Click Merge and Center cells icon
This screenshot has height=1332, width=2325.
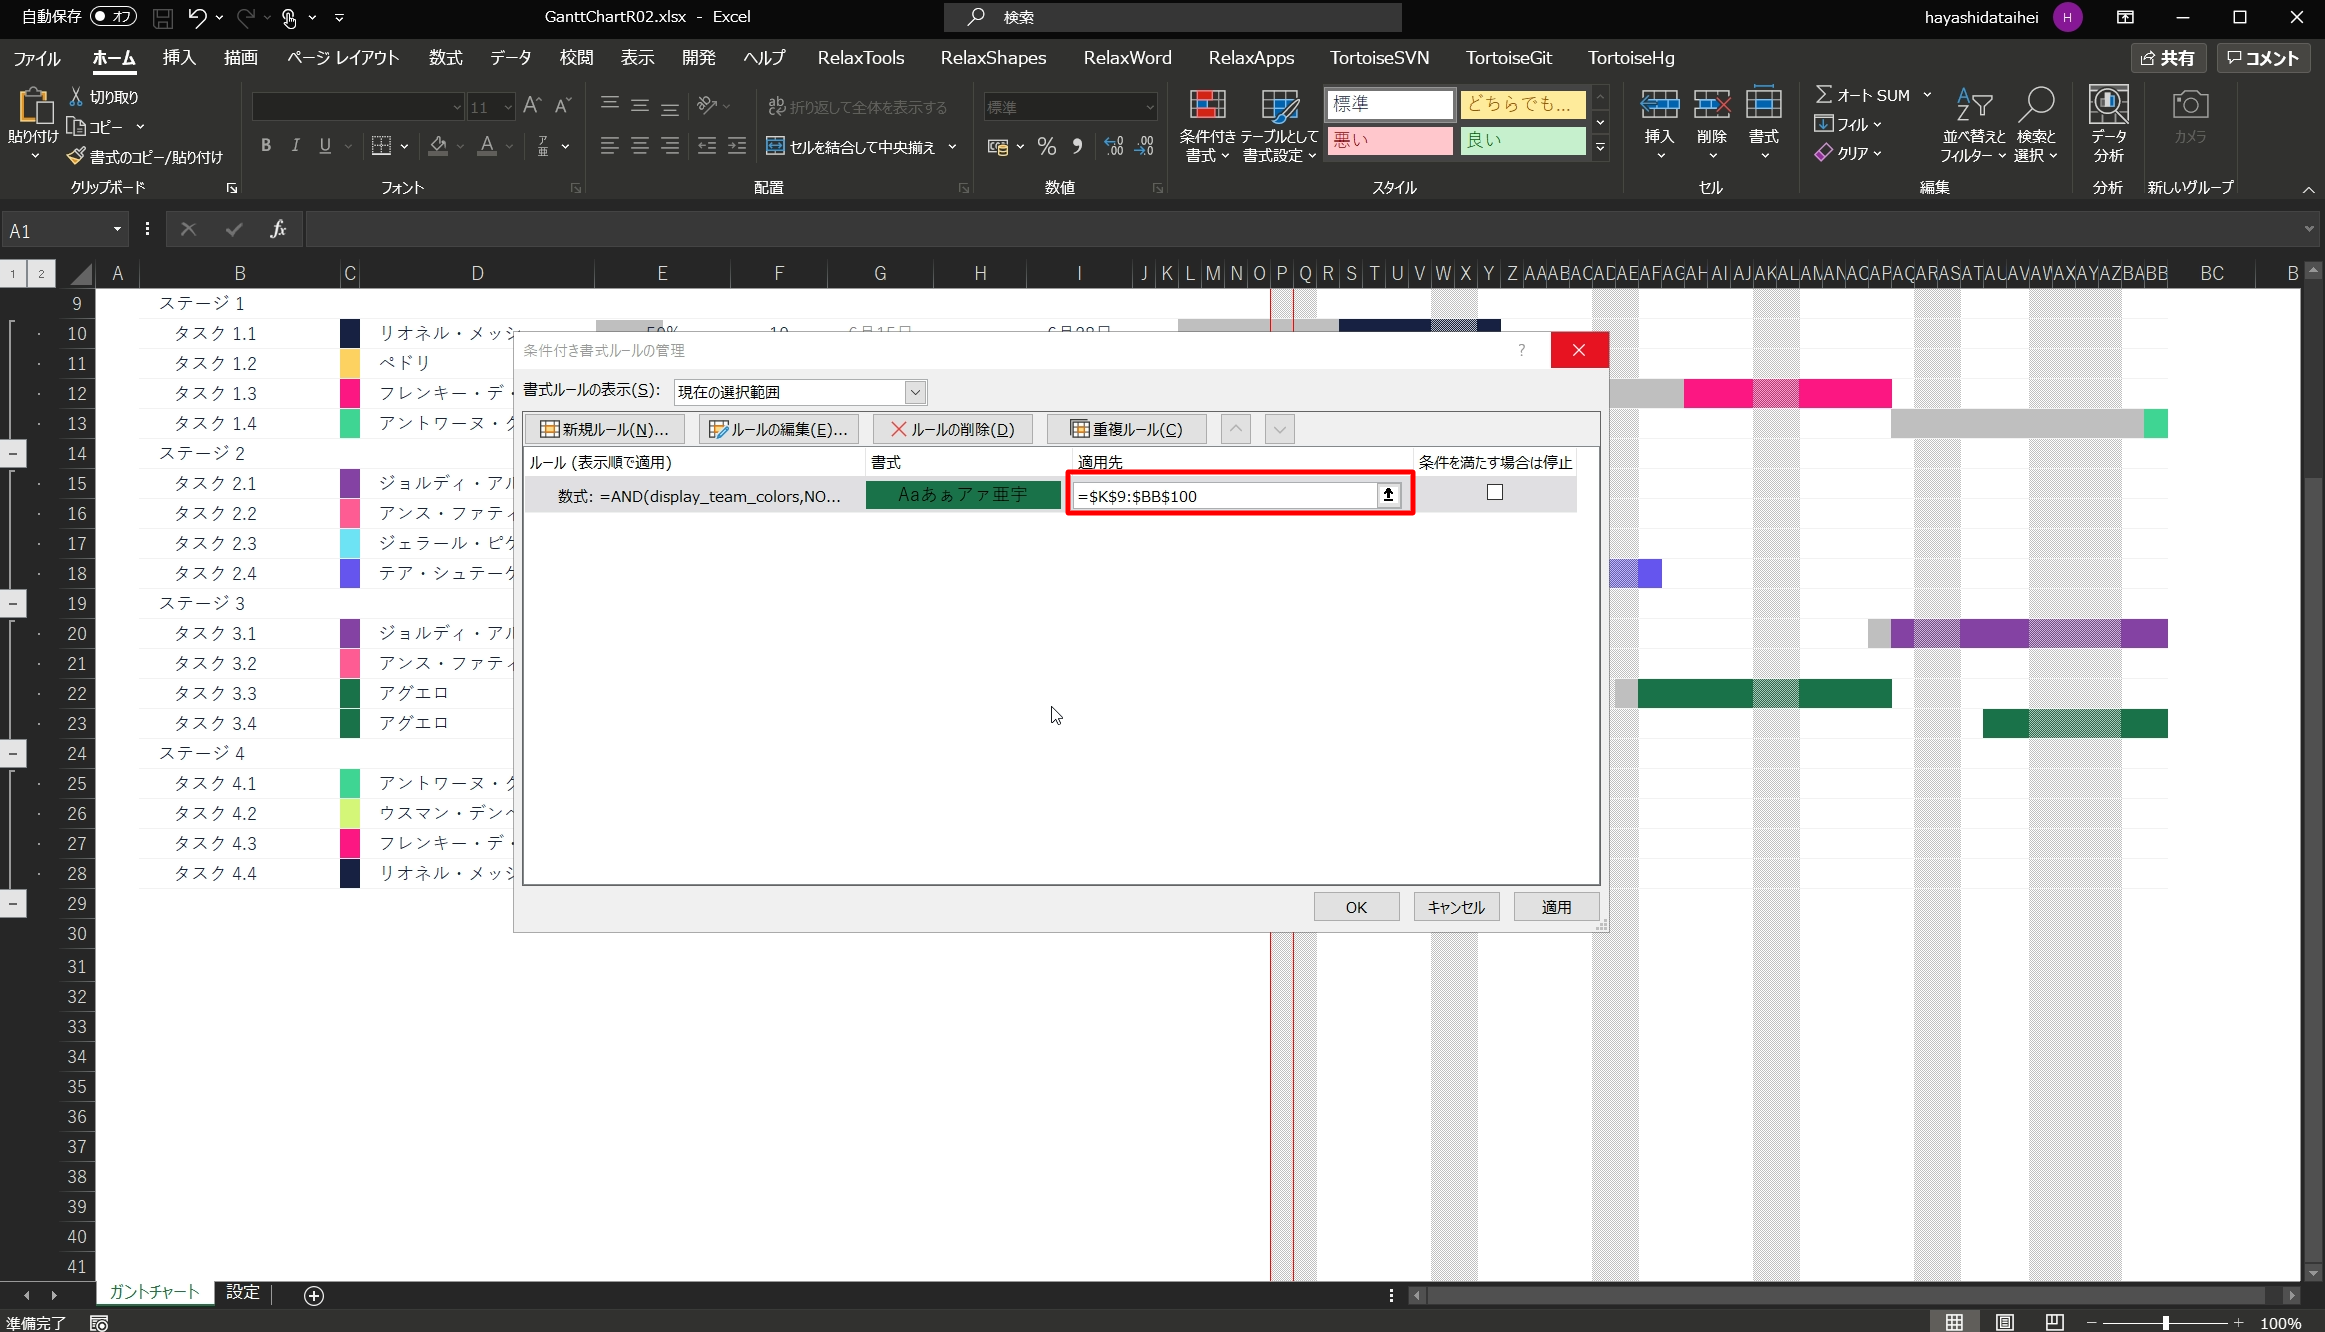(775, 147)
